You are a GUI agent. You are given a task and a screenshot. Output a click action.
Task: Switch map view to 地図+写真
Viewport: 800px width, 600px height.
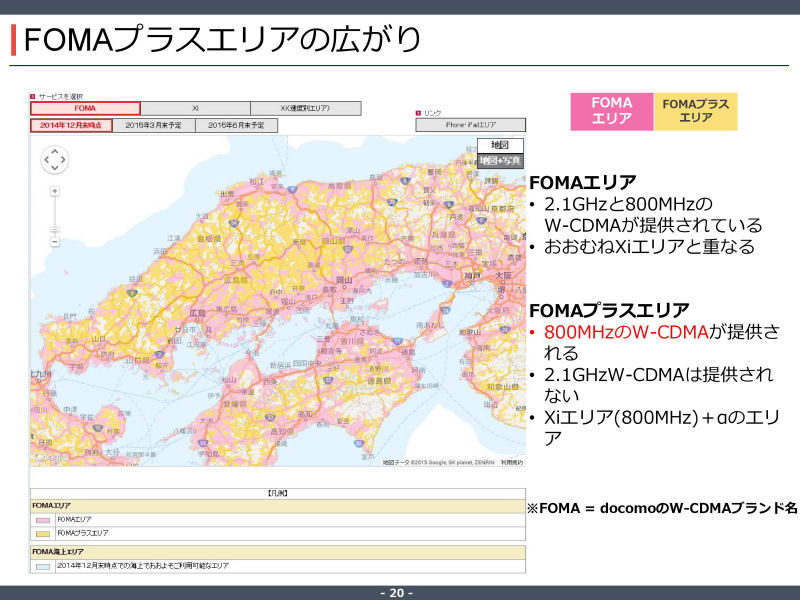pos(500,161)
